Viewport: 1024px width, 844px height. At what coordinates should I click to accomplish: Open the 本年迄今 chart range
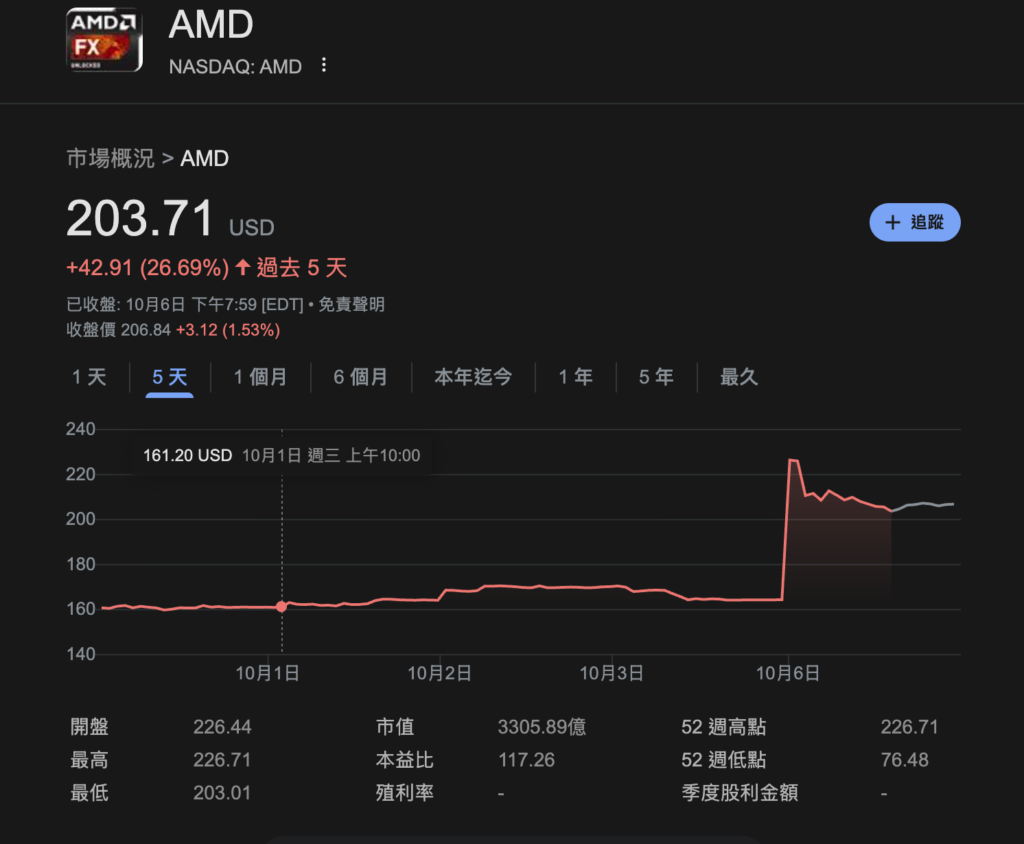(x=473, y=377)
